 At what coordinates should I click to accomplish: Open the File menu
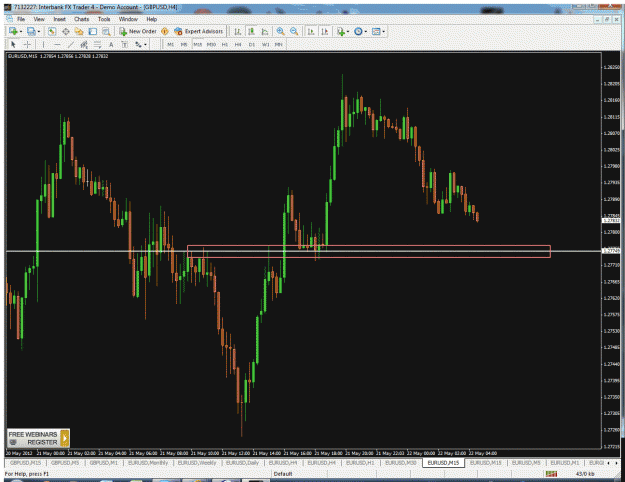click(x=21, y=19)
